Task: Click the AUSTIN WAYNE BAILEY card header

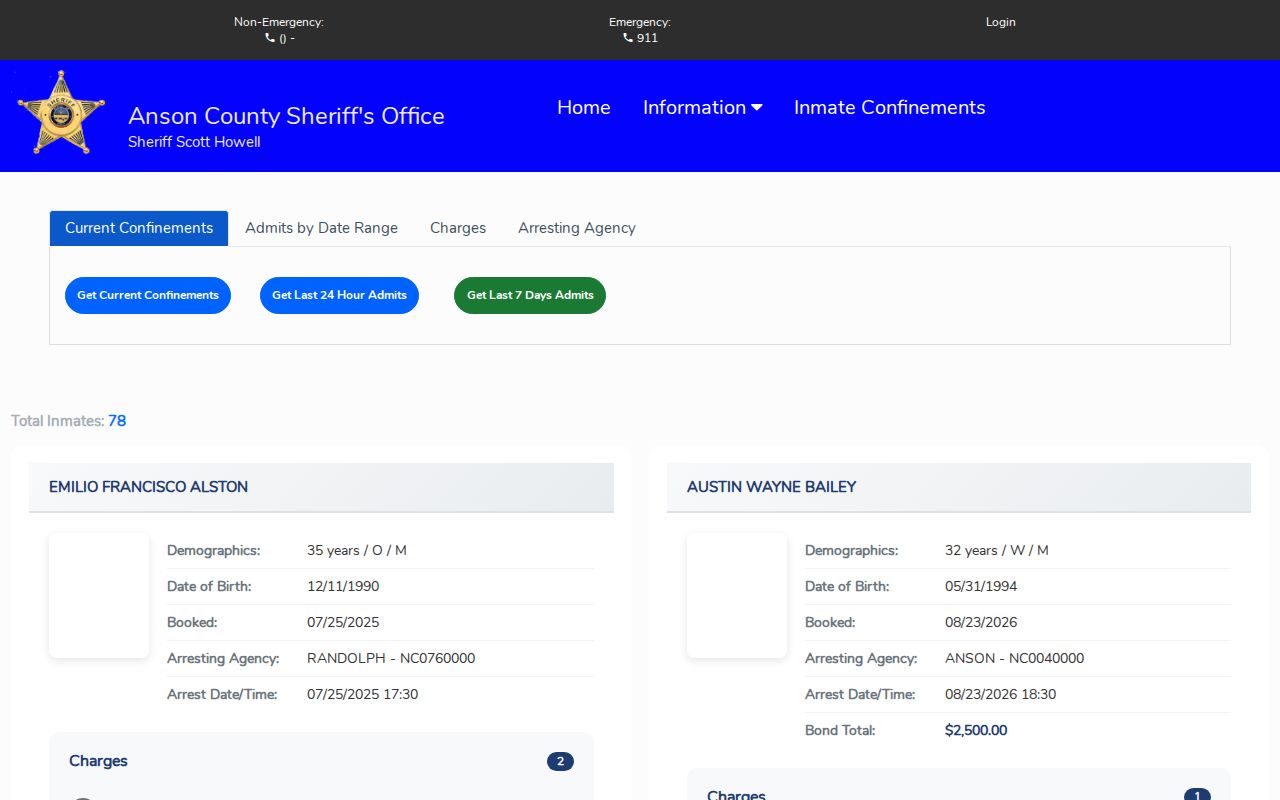Action: pyautogui.click(x=959, y=487)
